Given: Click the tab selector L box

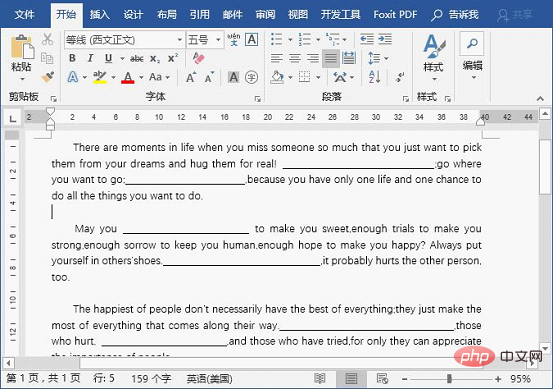Looking at the screenshot, I should 13,118.
